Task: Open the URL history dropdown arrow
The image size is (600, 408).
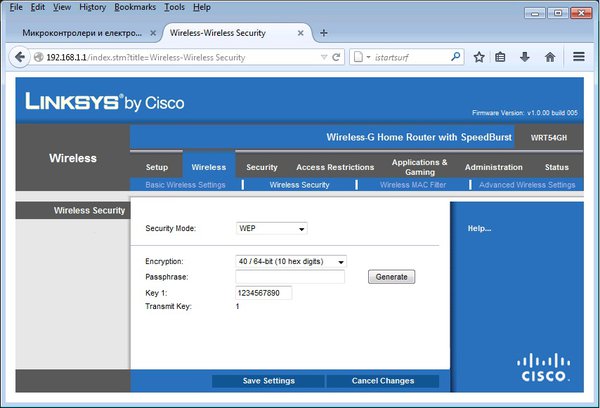Action: (324, 57)
